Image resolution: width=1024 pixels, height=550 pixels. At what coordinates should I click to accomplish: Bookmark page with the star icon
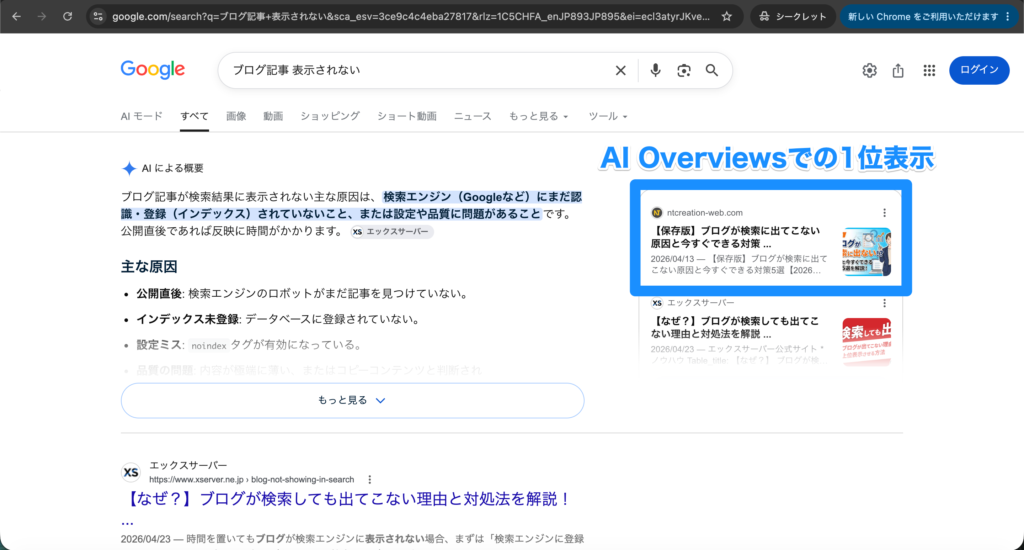726,16
